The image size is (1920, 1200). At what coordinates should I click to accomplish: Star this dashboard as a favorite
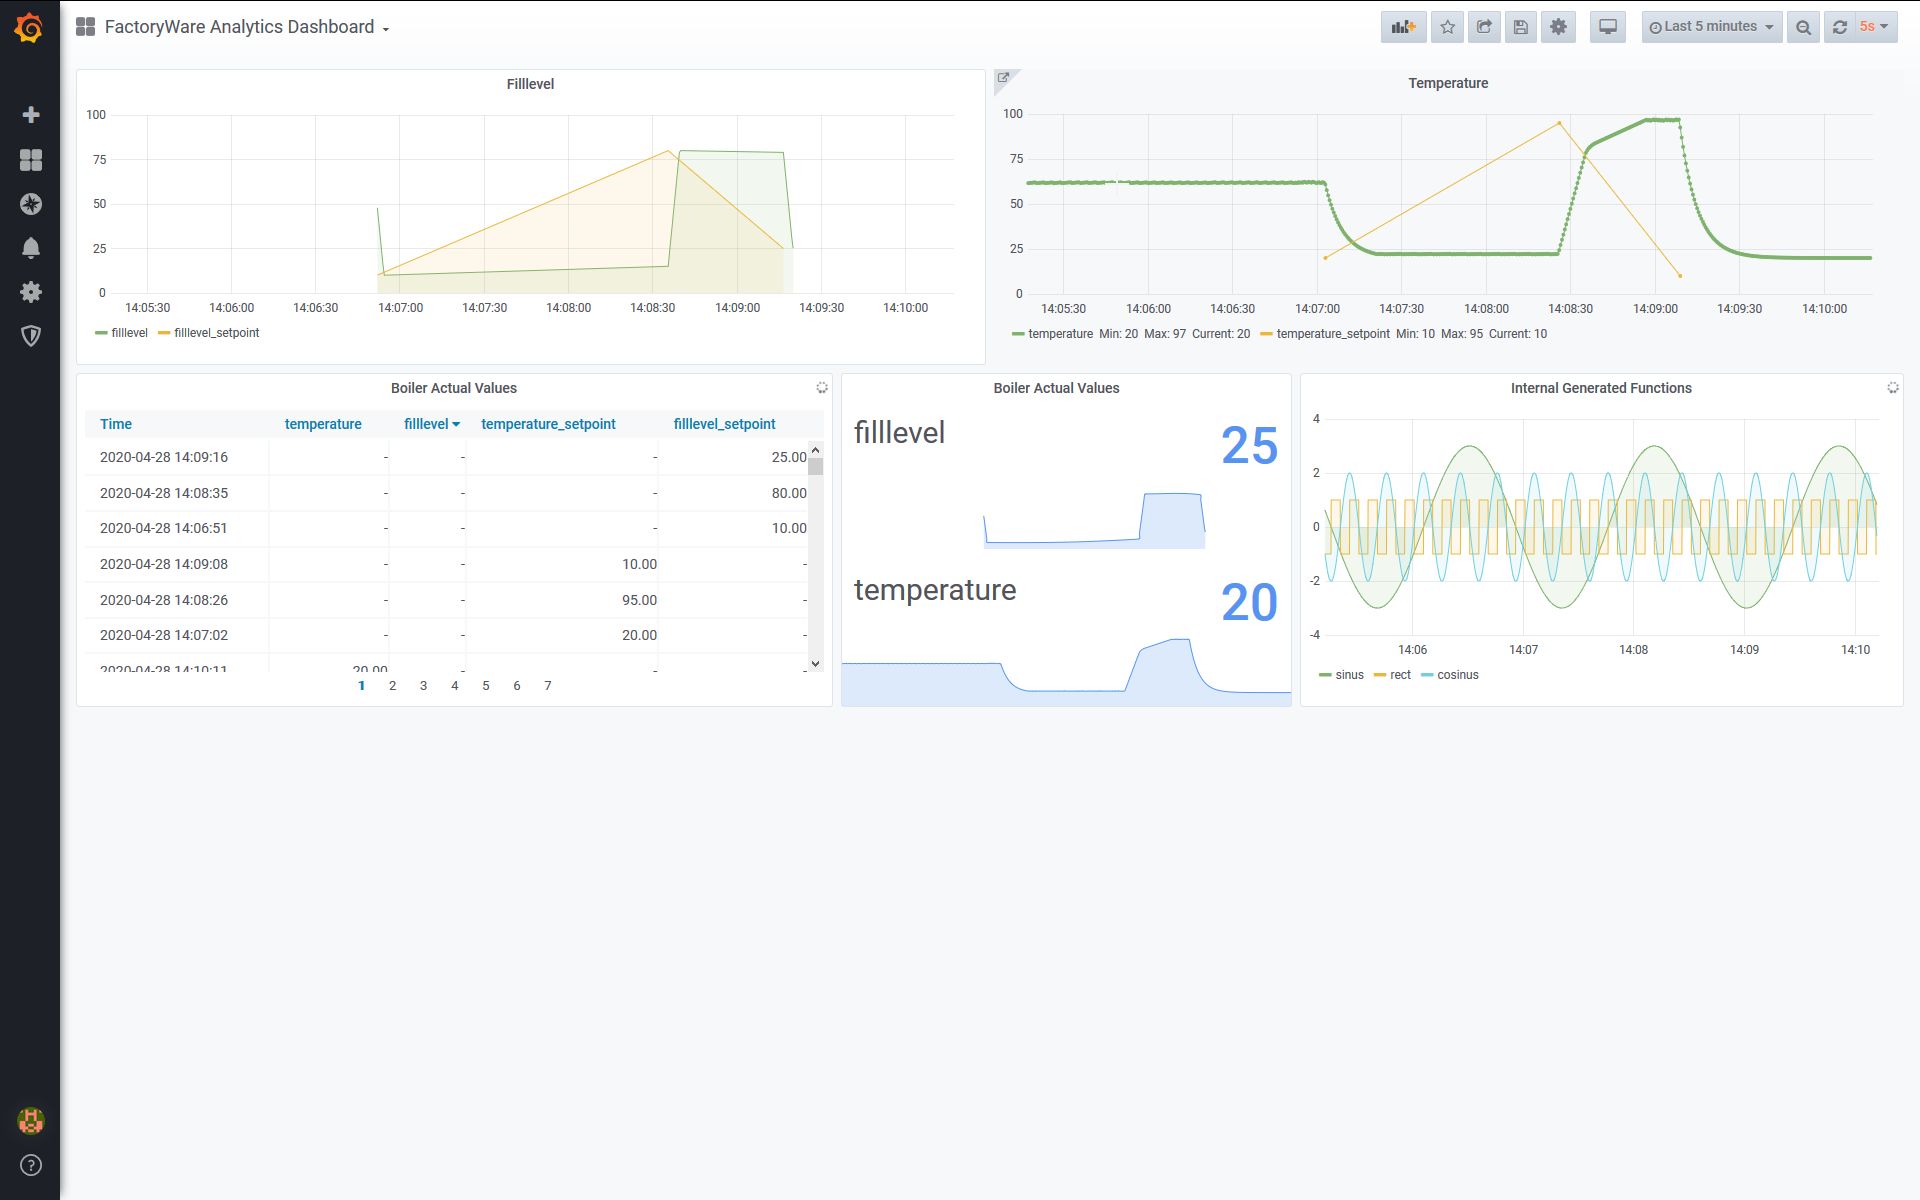(x=1447, y=27)
